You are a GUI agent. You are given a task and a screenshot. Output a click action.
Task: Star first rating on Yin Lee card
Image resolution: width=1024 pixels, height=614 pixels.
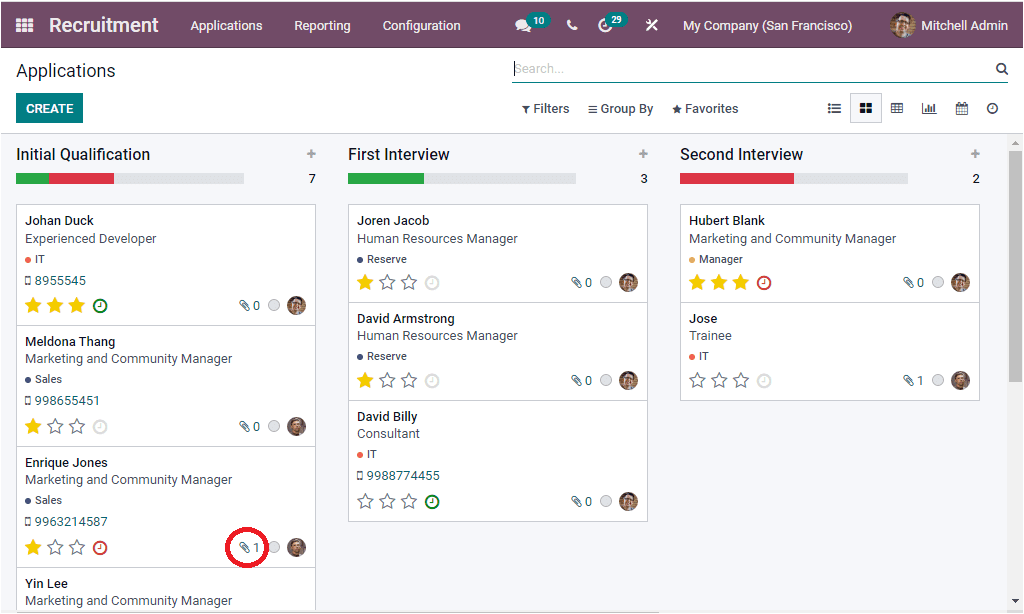pyautogui.click(x=33, y=610)
